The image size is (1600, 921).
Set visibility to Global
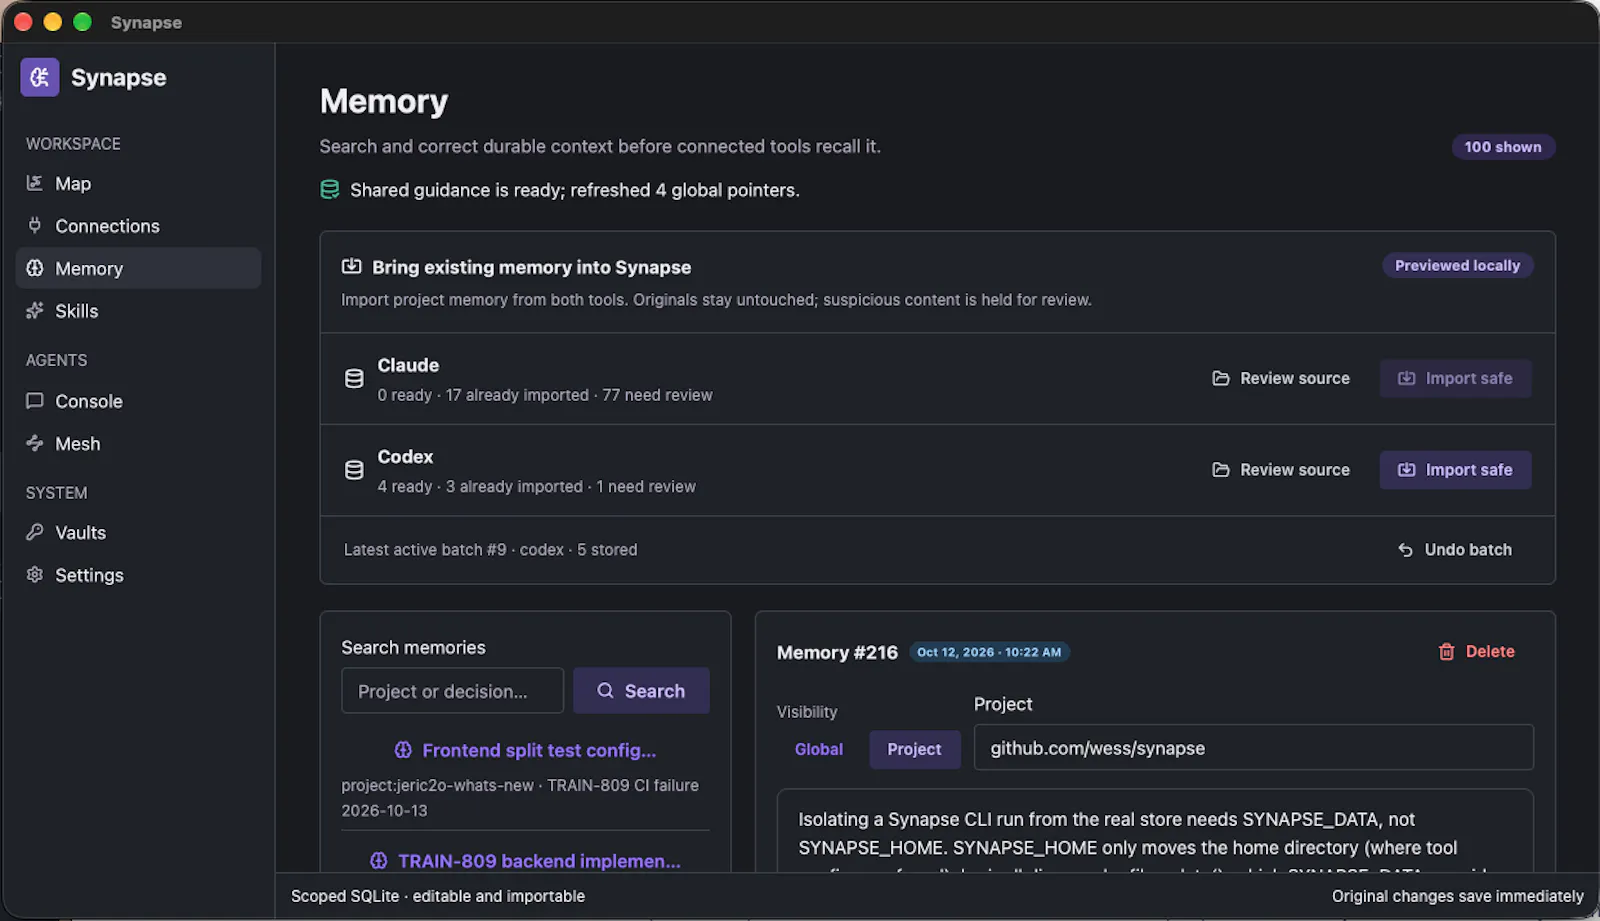(819, 749)
